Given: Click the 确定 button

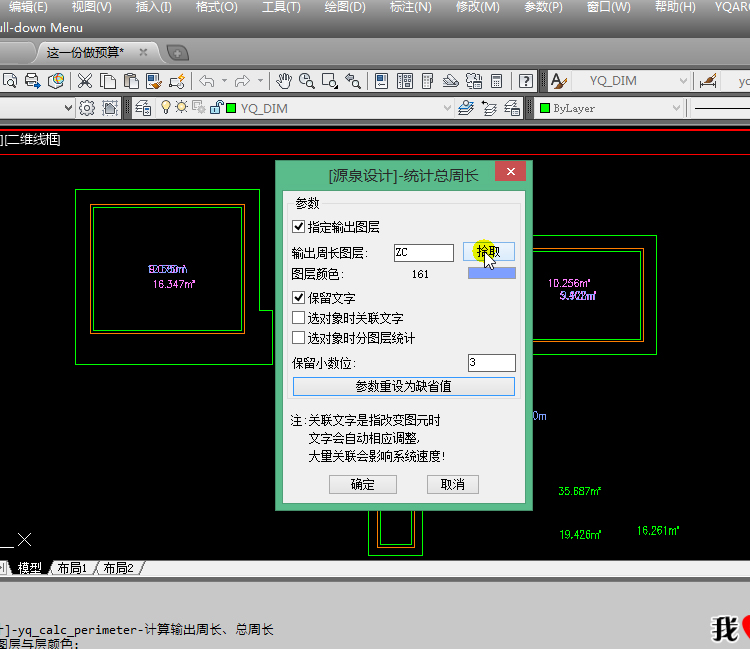Looking at the screenshot, I should pyautogui.click(x=362, y=484).
